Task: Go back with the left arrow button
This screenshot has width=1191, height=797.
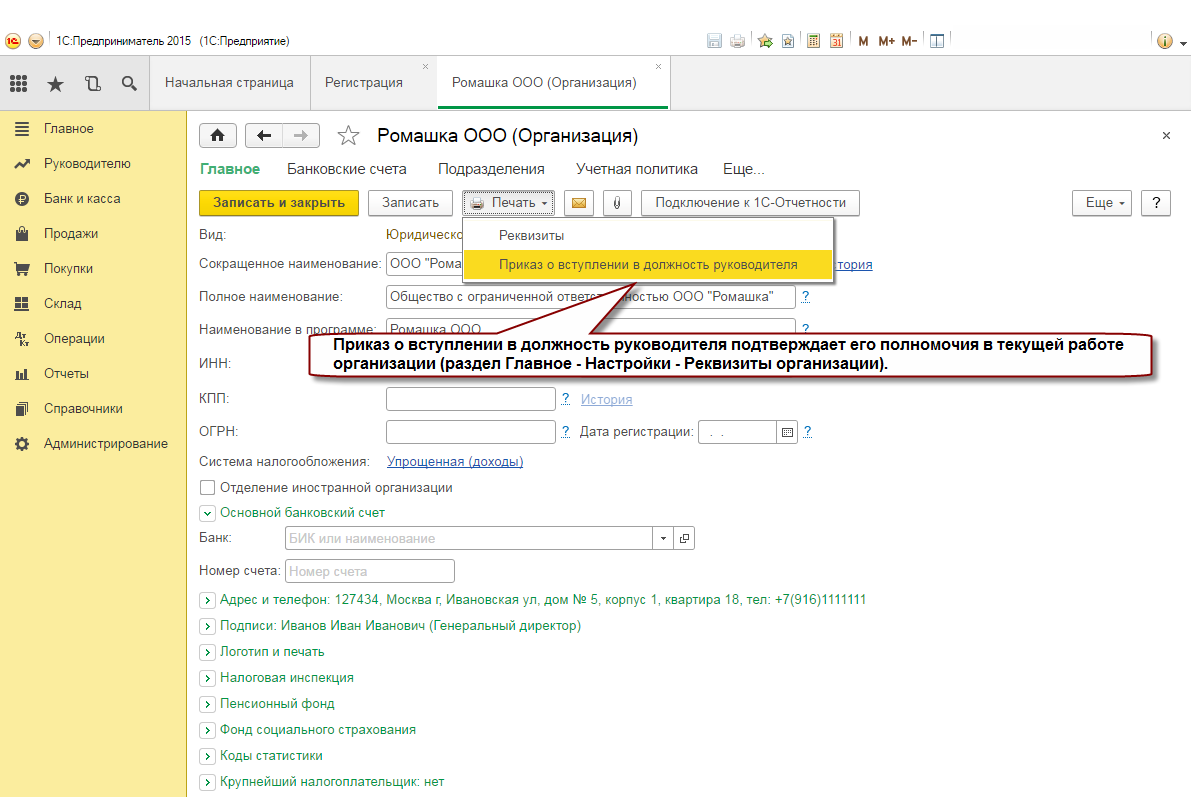Action: coord(264,135)
